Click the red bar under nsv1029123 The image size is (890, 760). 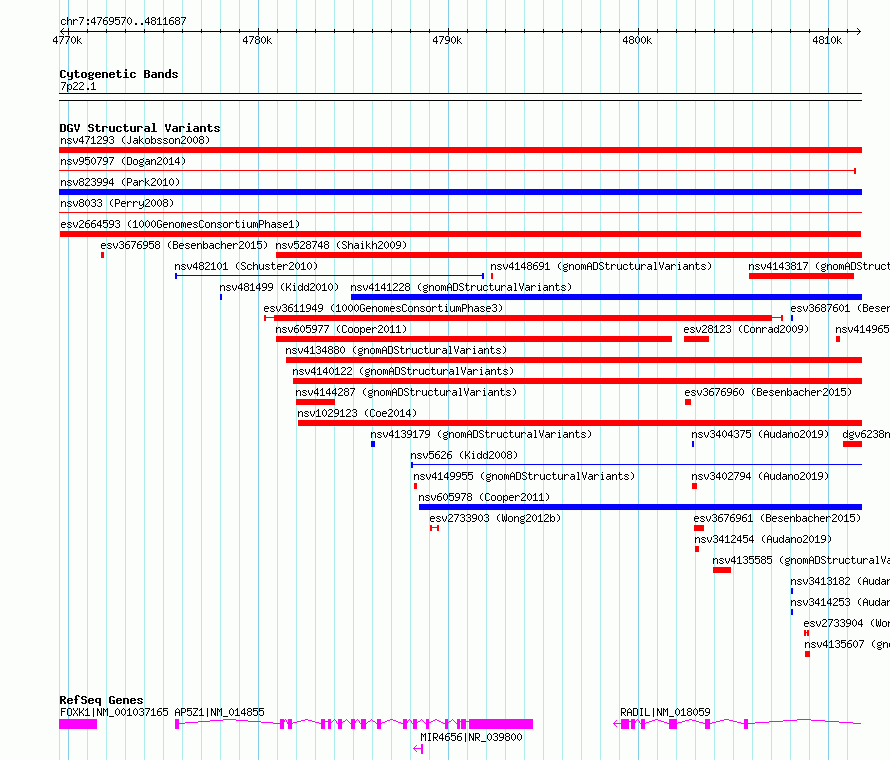(x=580, y=423)
